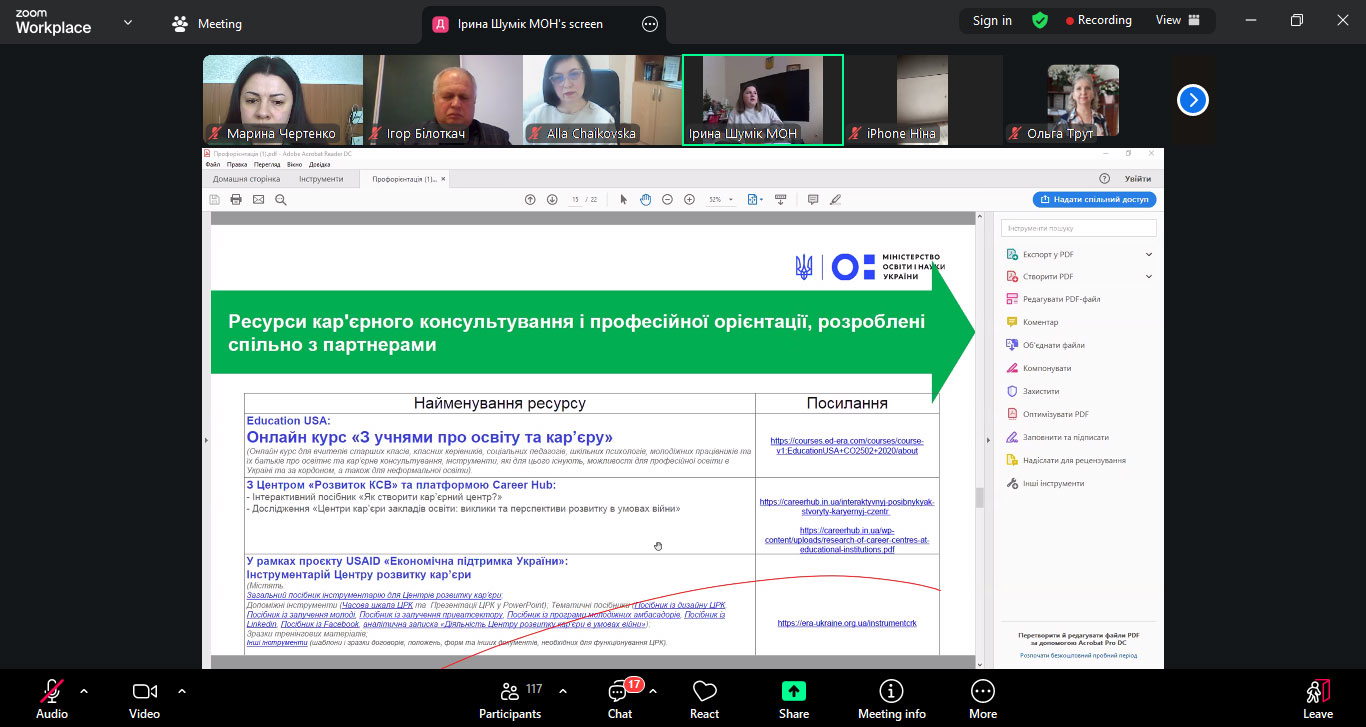Select the Meeting tab

pos(208,24)
